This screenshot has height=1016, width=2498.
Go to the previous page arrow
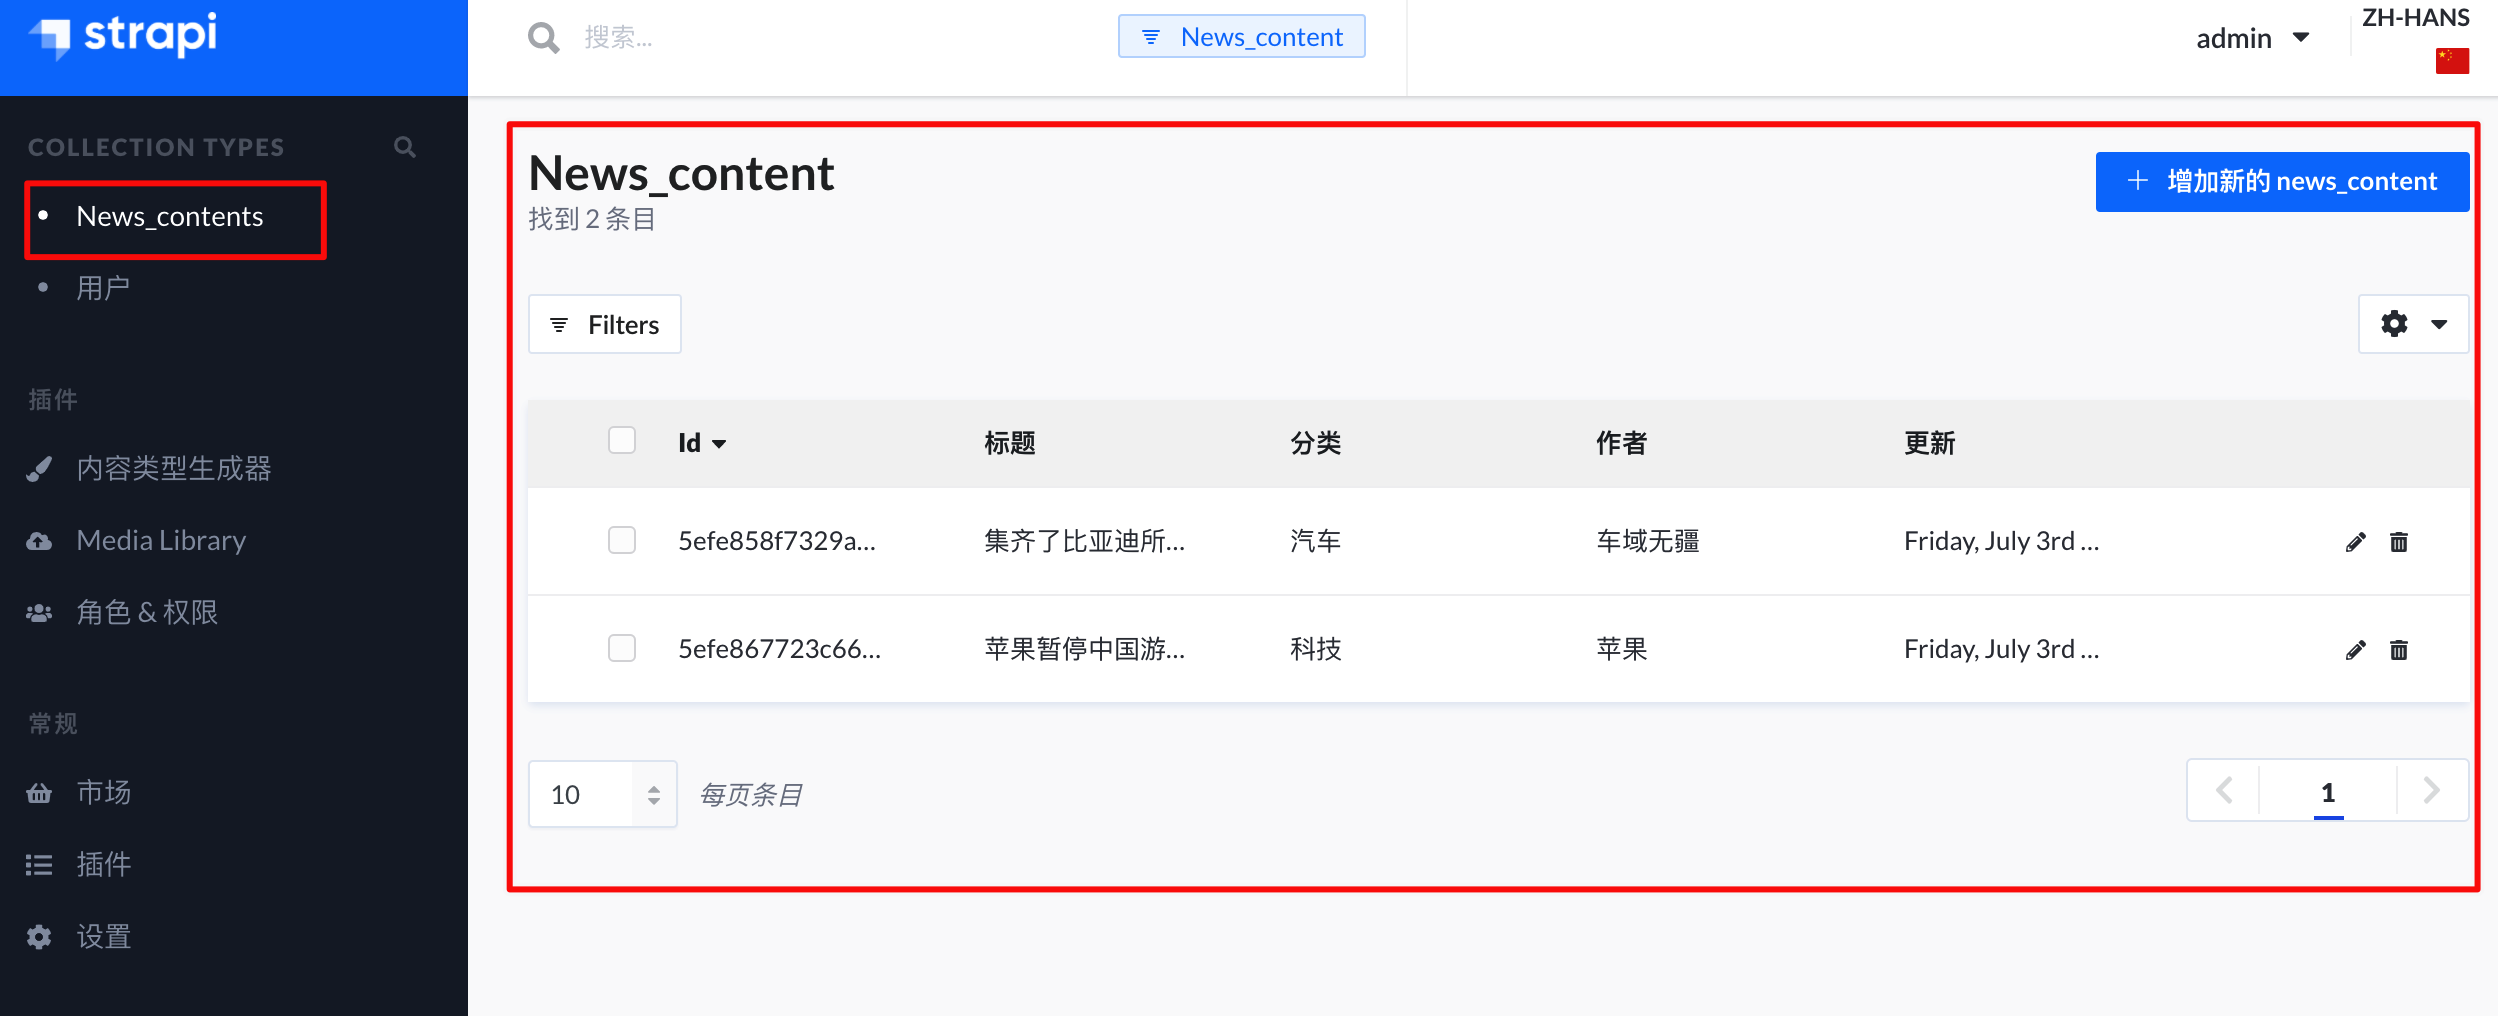(x=2224, y=791)
